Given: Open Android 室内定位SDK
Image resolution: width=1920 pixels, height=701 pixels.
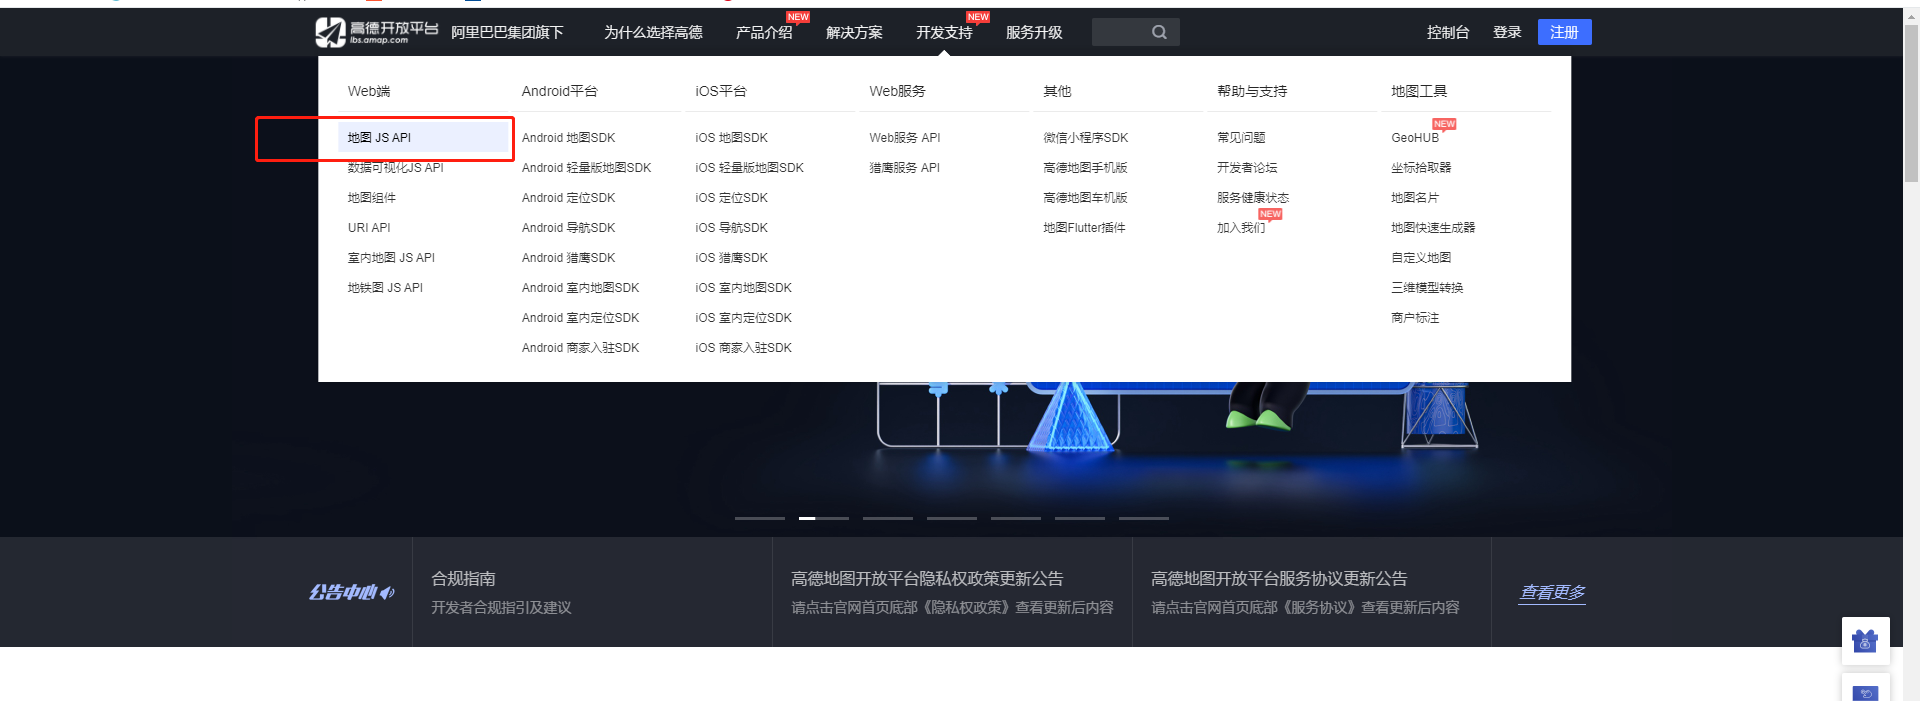Looking at the screenshot, I should 580,318.
